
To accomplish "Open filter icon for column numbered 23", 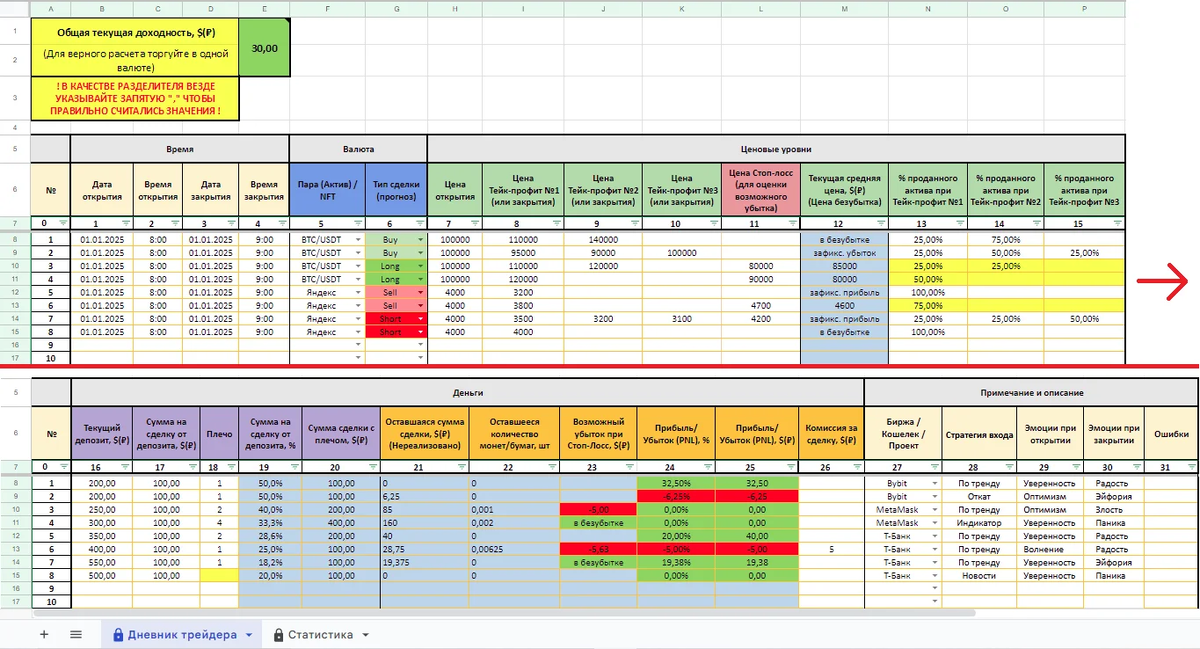I will 628,467.
